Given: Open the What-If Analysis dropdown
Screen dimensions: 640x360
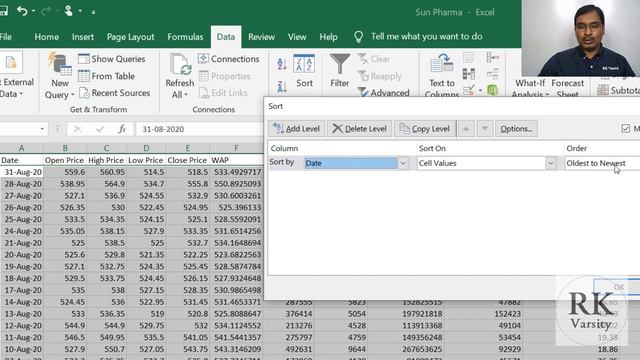Looking at the screenshot, I should (x=529, y=89).
